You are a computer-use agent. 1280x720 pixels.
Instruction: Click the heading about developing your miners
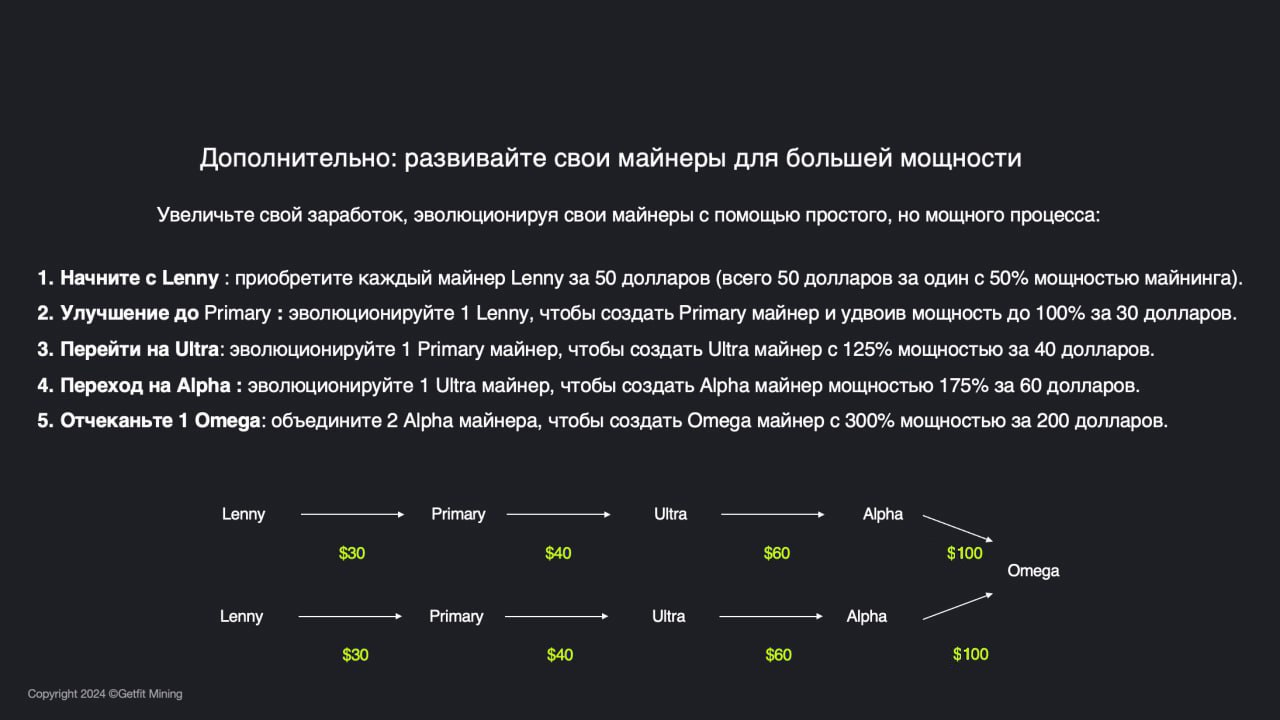point(610,158)
